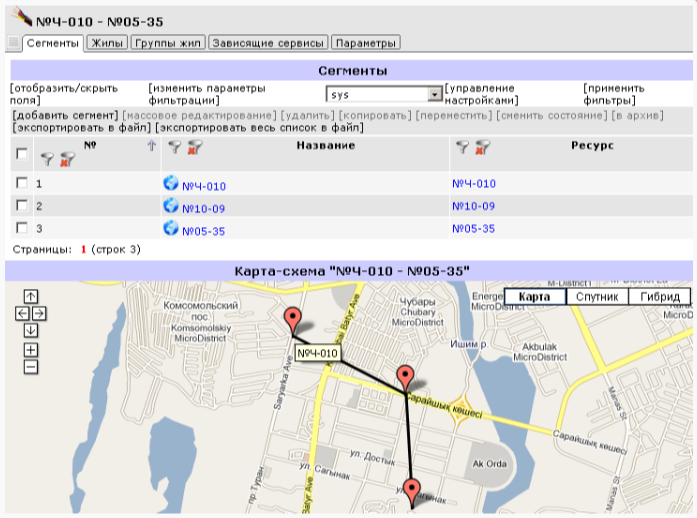Select Гибрид map view
This screenshot has height=518, width=697.
coord(660,297)
